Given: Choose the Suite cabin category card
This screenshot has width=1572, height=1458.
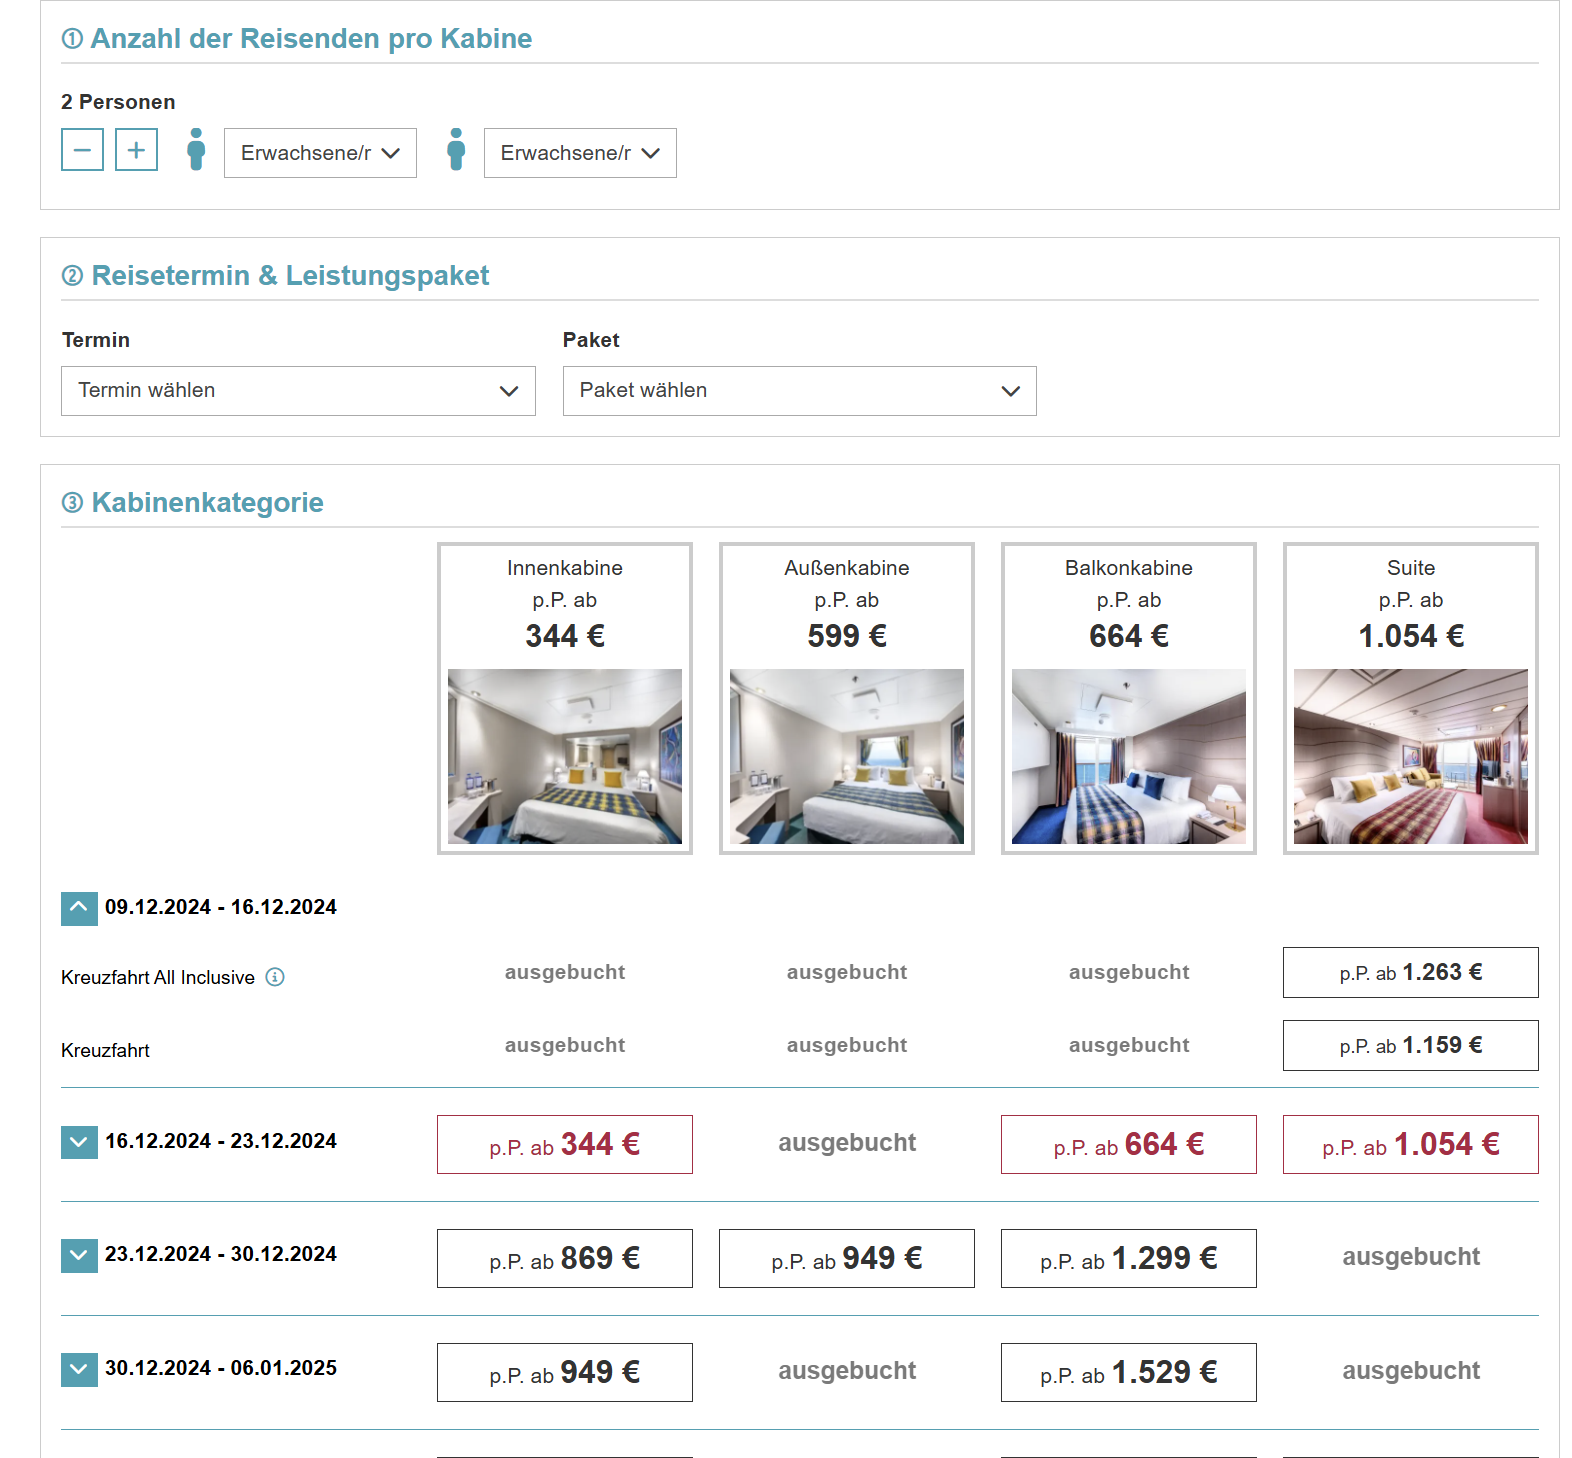Looking at the screenshot, I should point(1411,698).
